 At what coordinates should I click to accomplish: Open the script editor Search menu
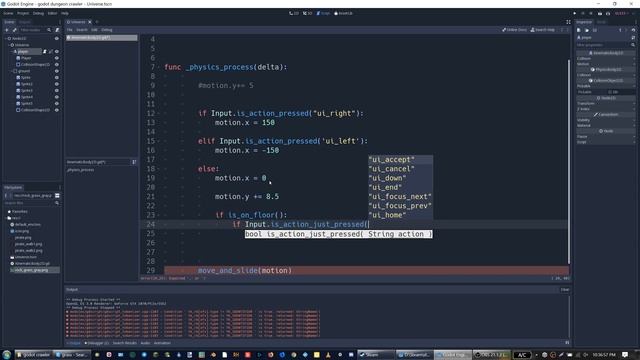[82, 30]
